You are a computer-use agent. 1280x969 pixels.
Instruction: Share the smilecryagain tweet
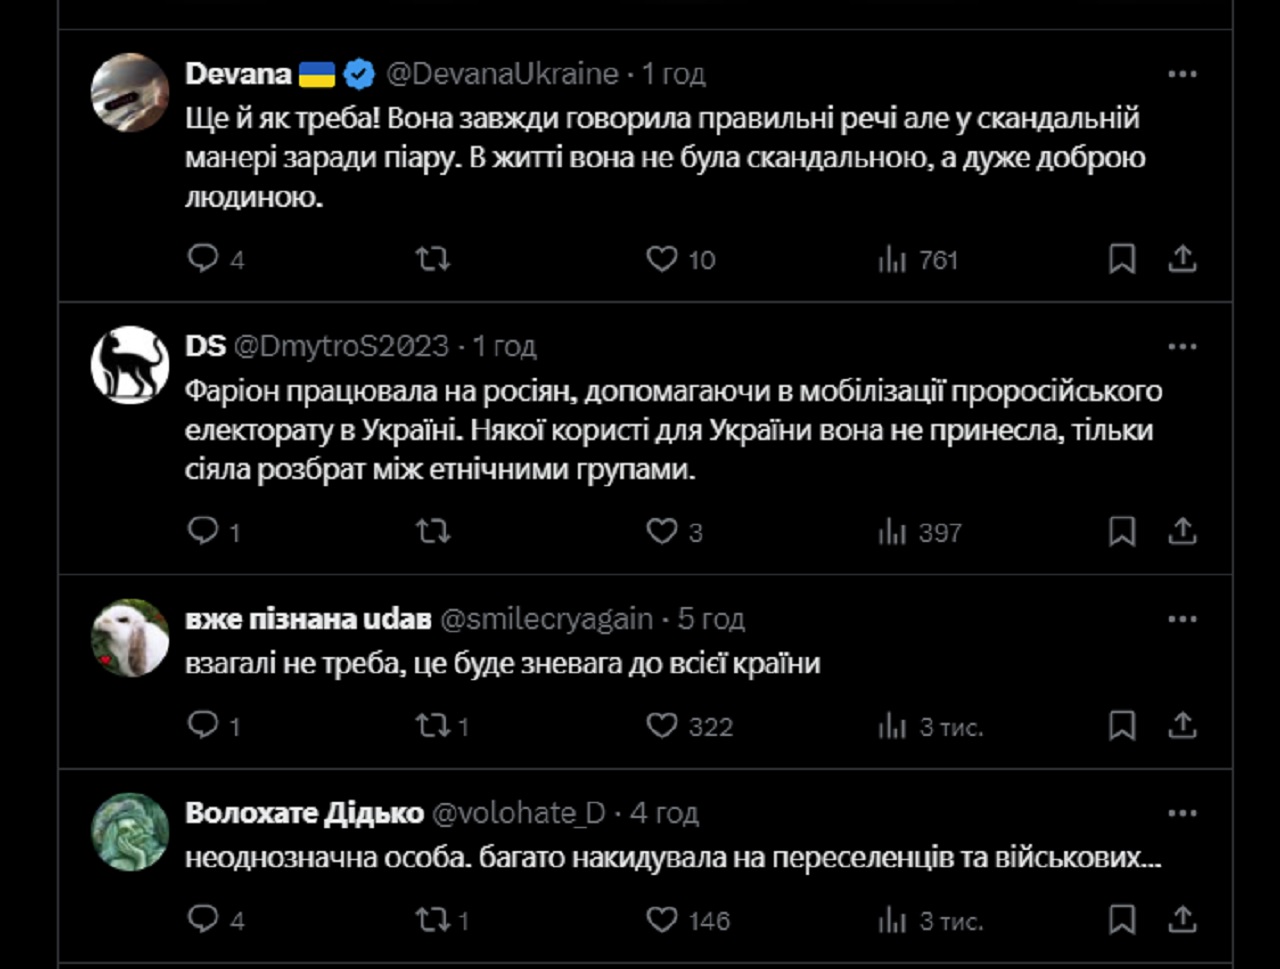pos(1182,725)
